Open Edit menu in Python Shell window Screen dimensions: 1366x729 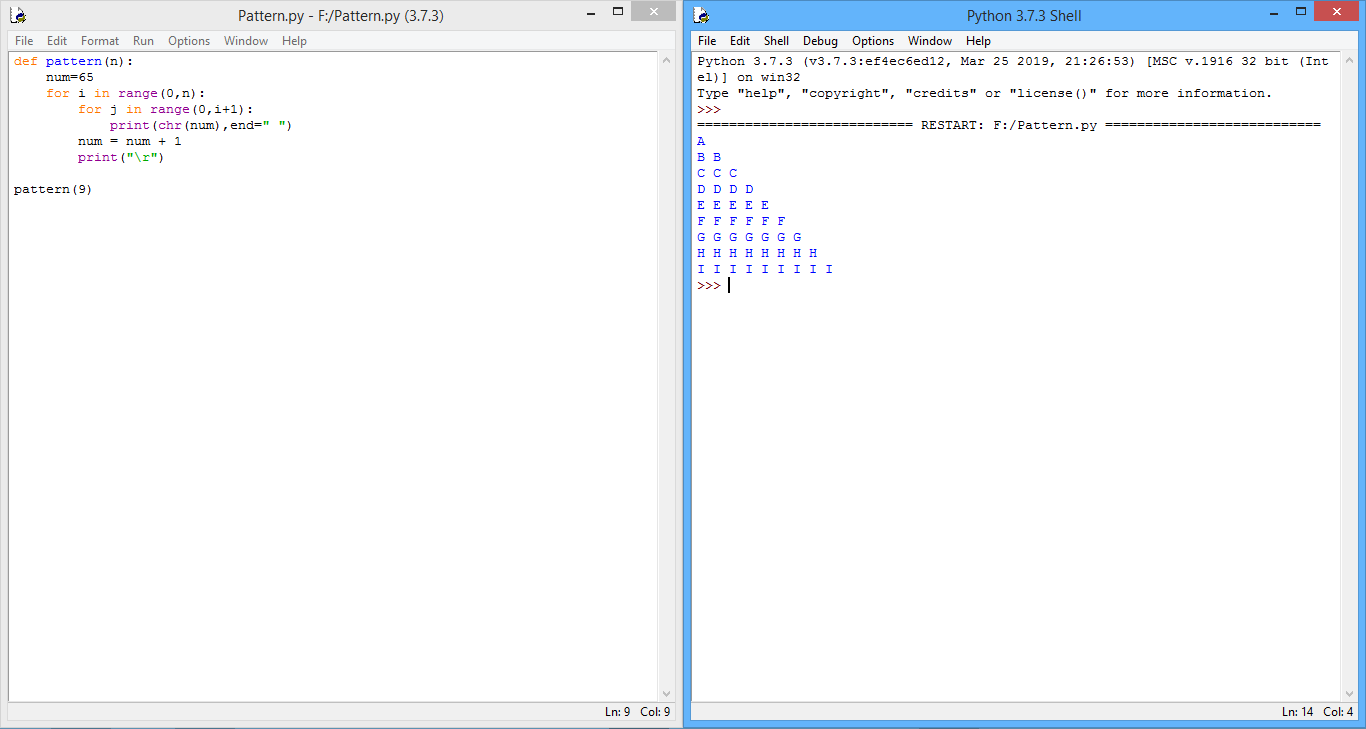click(740, 41)
